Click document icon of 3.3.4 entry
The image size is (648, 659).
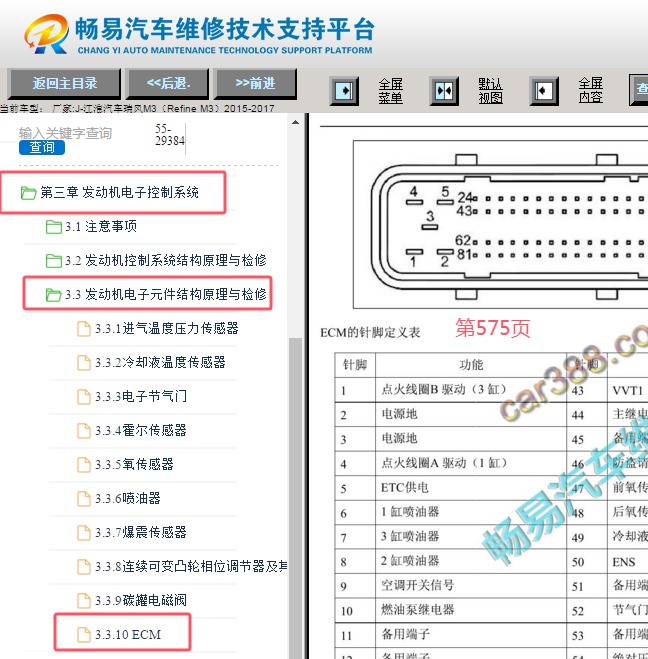[84, 431]
